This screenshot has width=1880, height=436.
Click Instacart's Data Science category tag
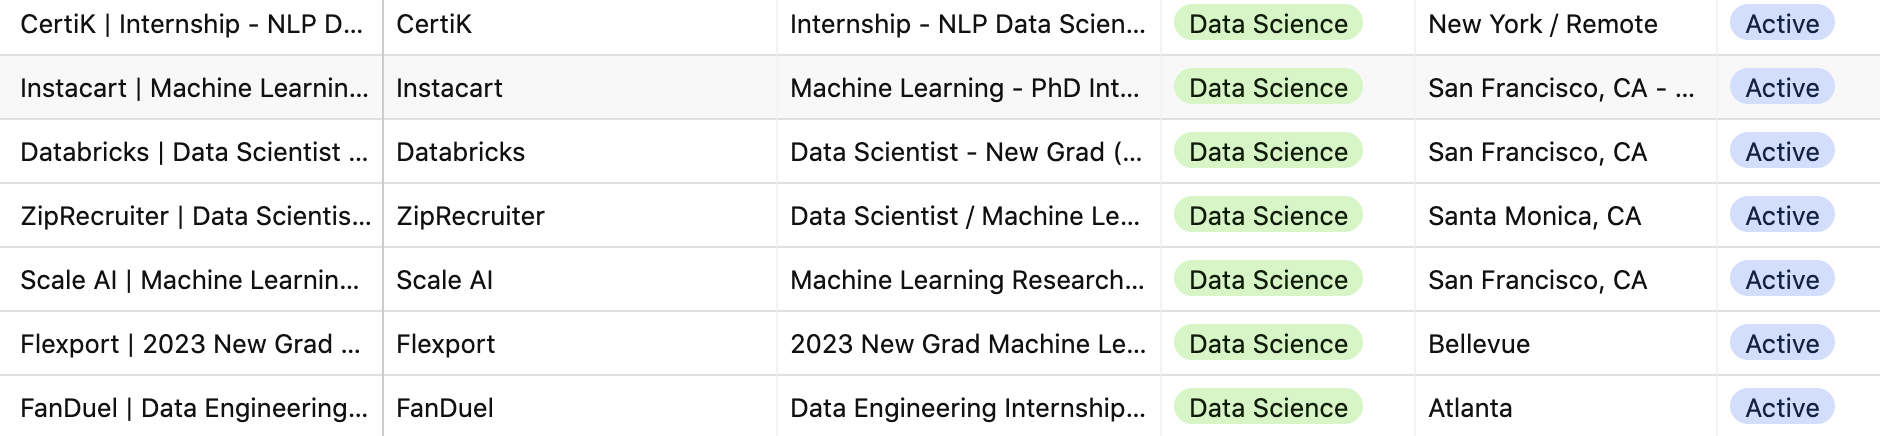[1268, 88]
